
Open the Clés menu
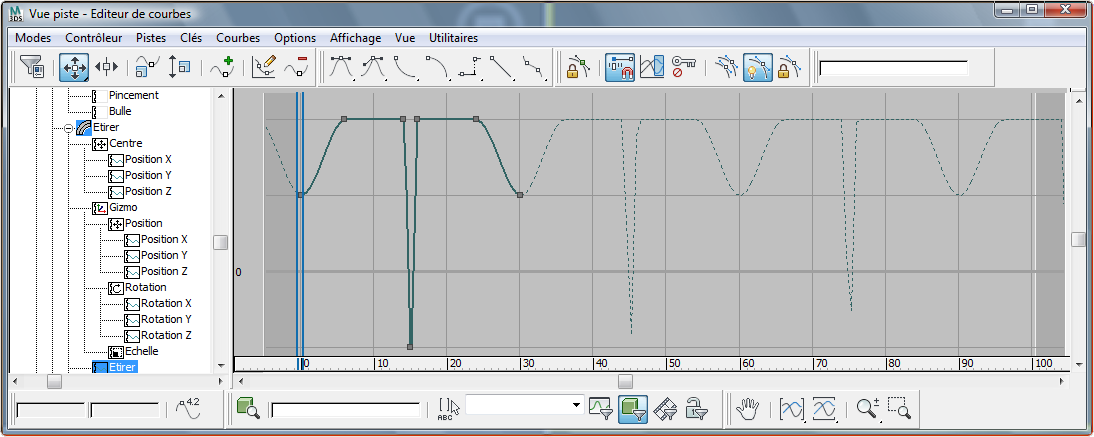(x=191, y=38)
